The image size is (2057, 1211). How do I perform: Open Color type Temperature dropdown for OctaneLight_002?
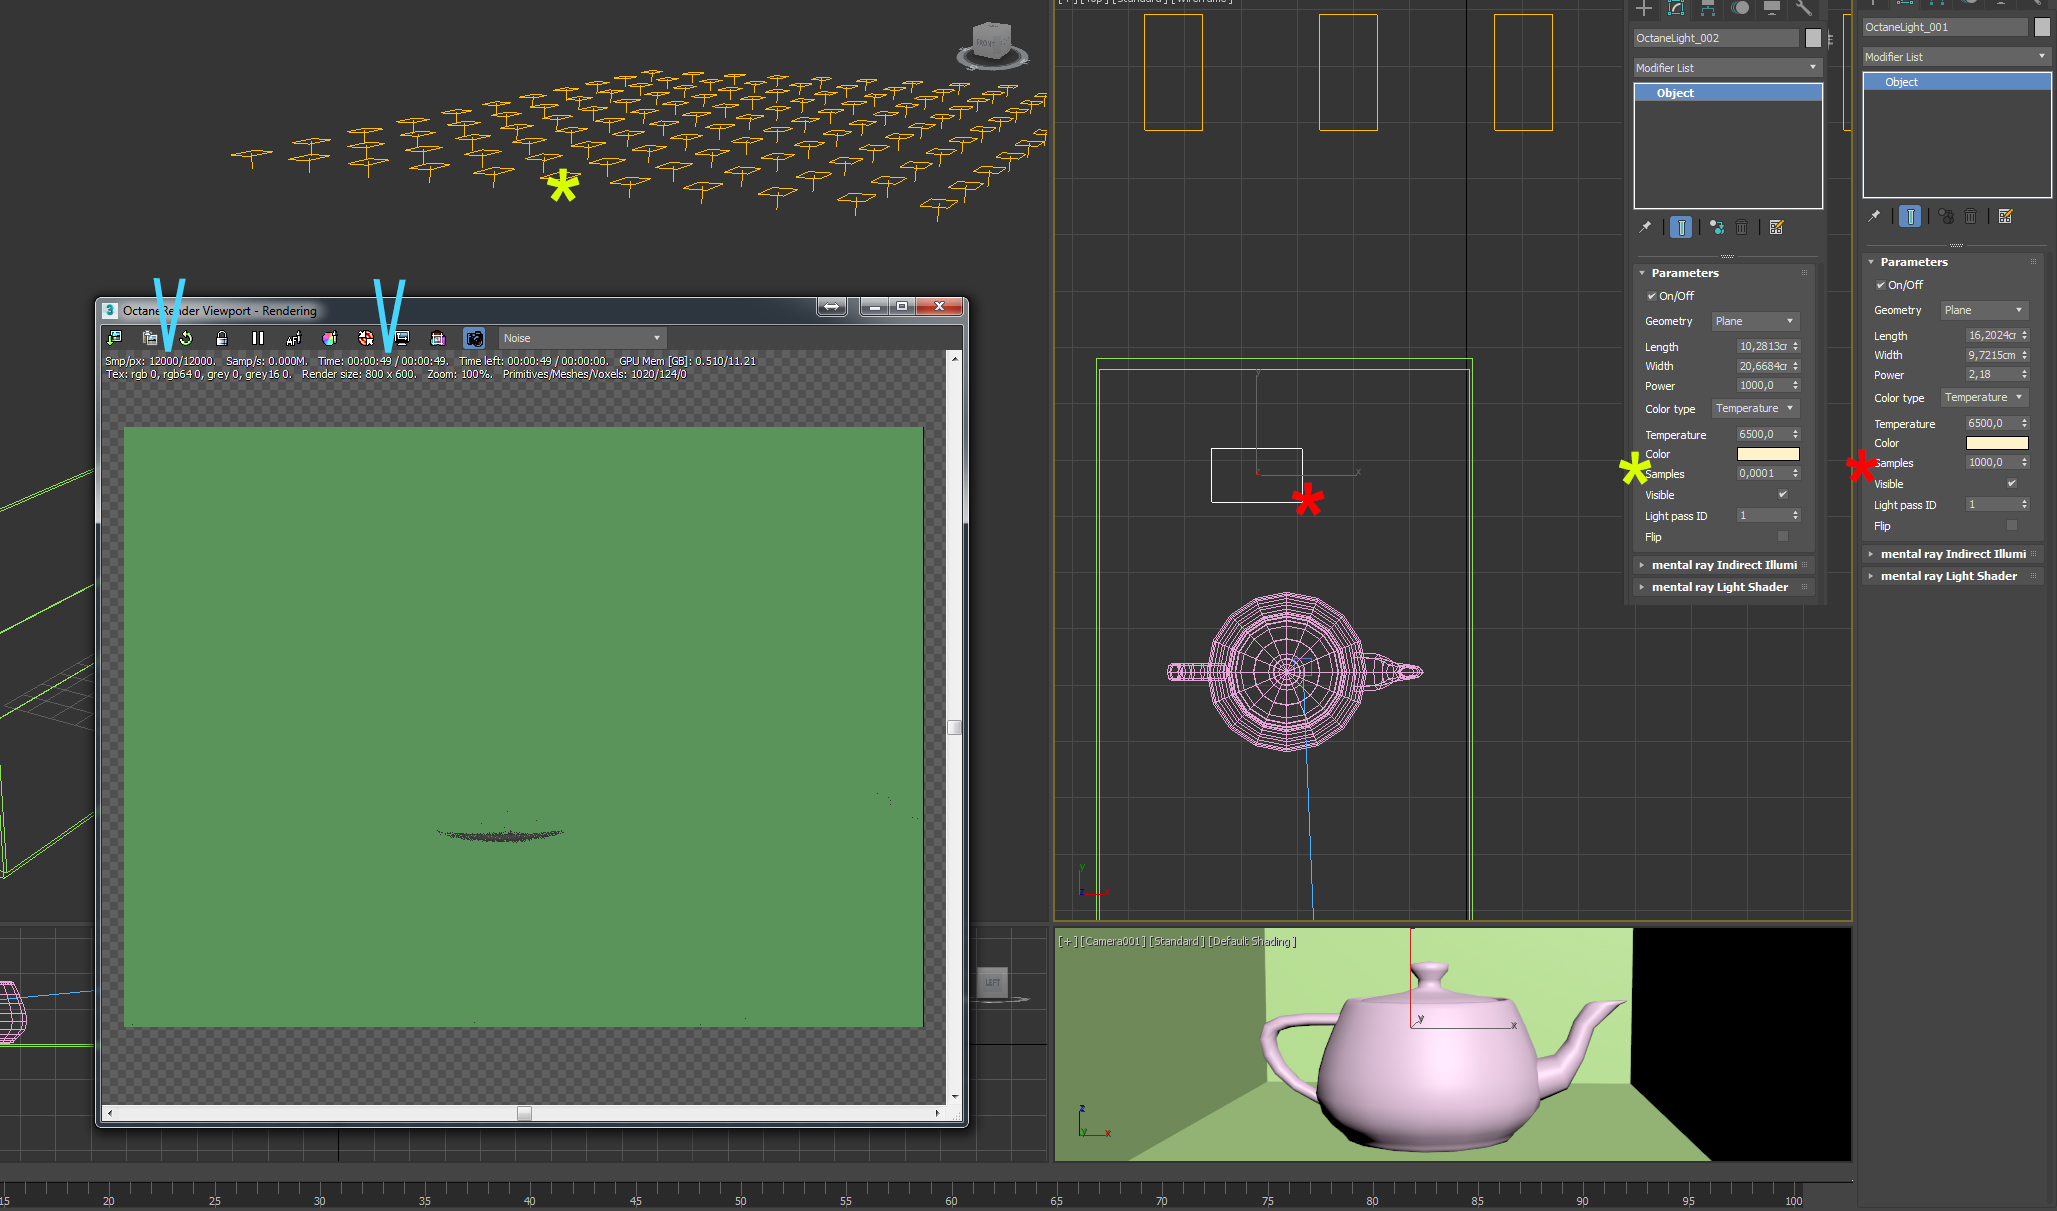pyautogui.click(x=1755, y=409)
